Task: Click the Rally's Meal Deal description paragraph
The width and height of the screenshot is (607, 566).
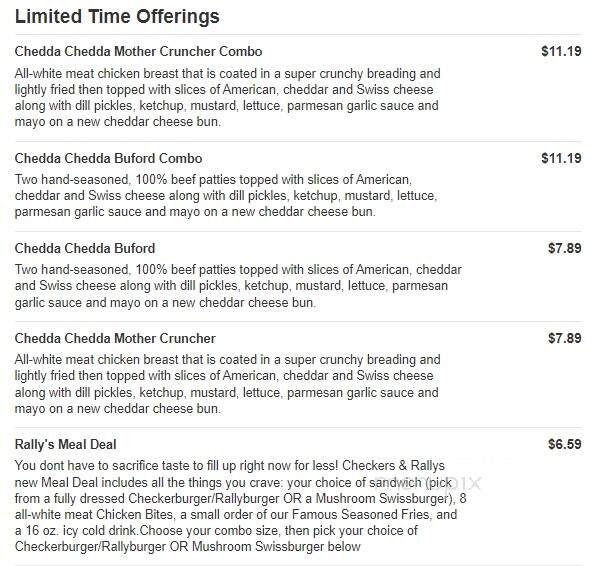Action: [240, 506]
